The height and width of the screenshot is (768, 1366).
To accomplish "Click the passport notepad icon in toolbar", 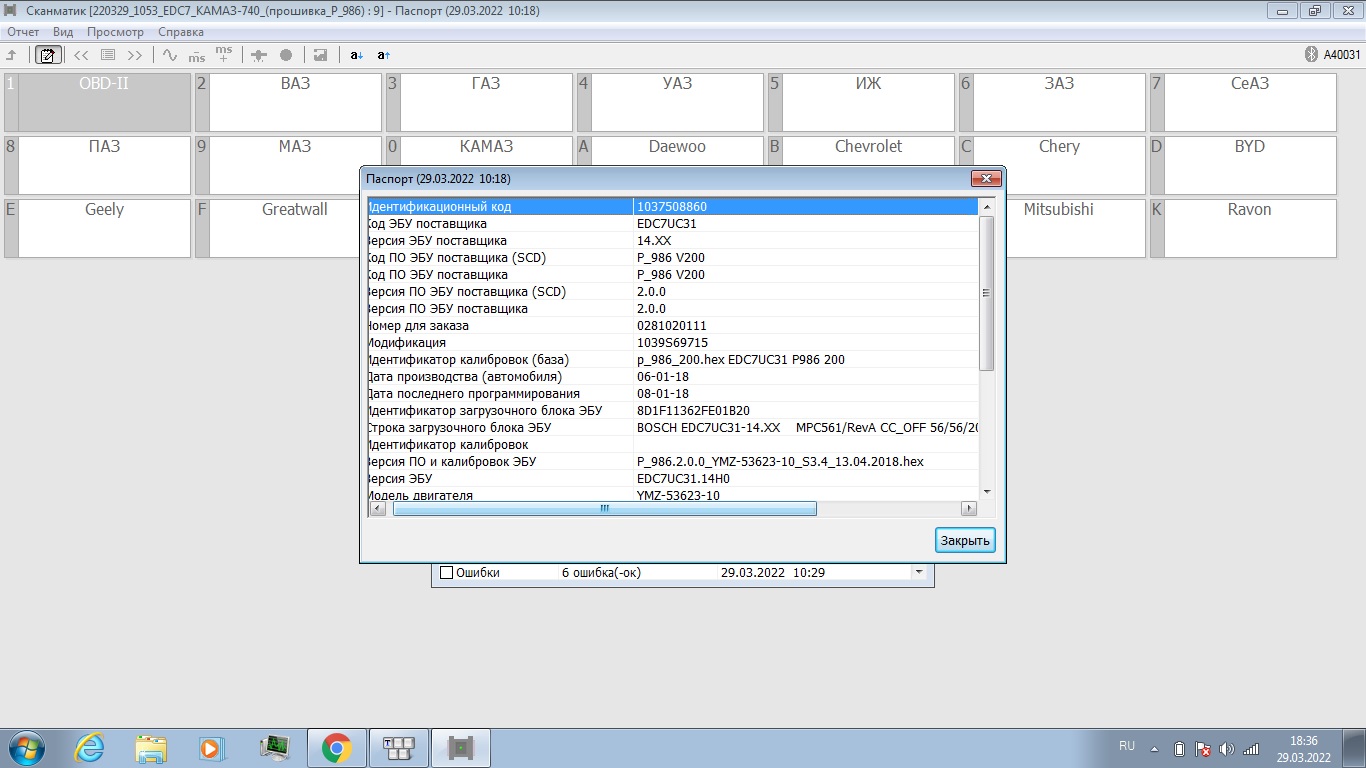I will click(x=46, y=55).
